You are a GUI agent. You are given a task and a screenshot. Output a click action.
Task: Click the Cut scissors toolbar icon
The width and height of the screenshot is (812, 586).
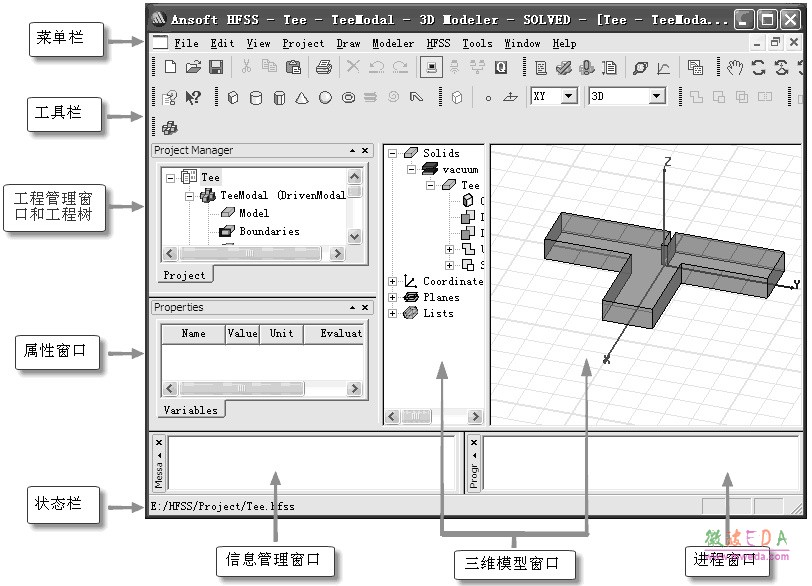[x=246, y=66]
